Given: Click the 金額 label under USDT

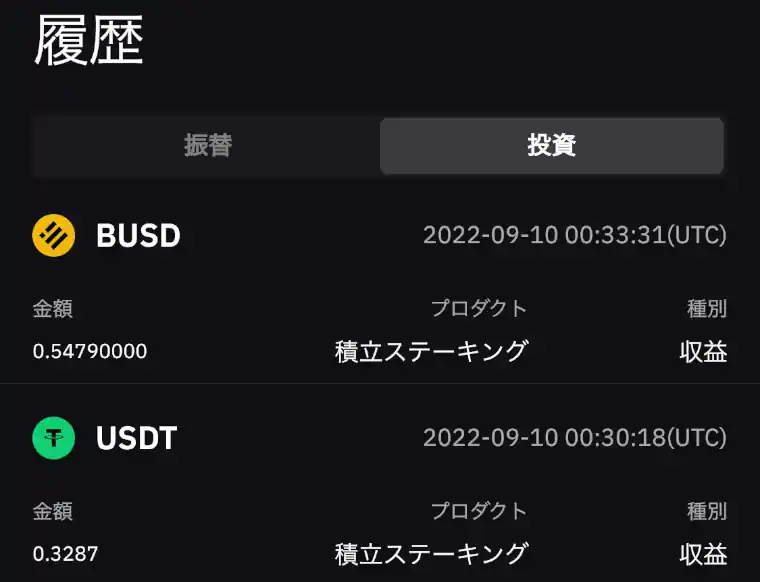Looking at the screenshot, I should pyautogui.click(x=52, y=511).
